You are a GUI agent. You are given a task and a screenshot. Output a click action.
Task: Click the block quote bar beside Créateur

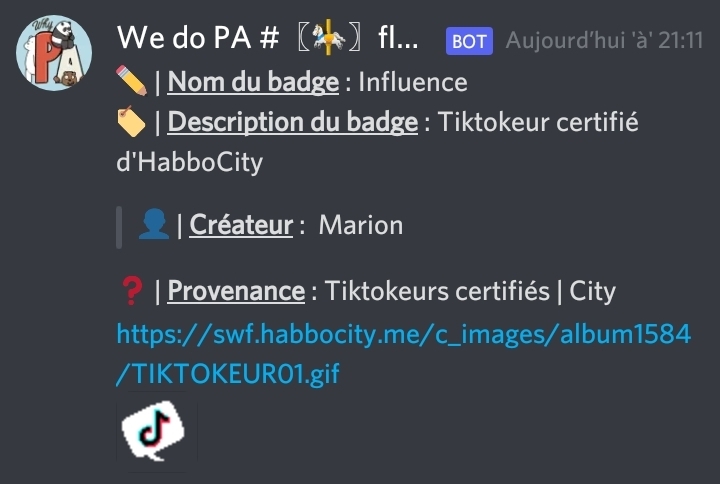click(119, 228)
